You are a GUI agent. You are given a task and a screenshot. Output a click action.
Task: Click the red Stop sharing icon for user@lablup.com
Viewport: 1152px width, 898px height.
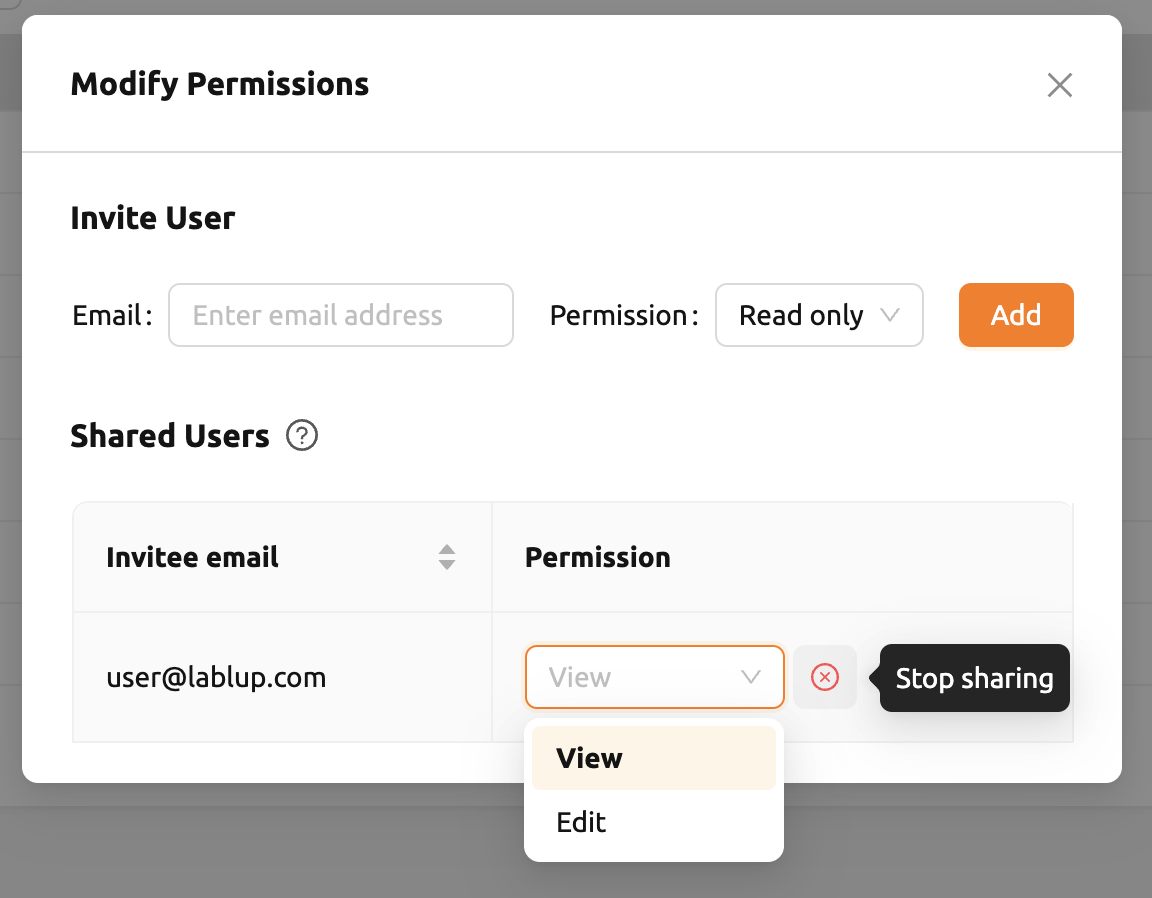click(x=825, y=677)
